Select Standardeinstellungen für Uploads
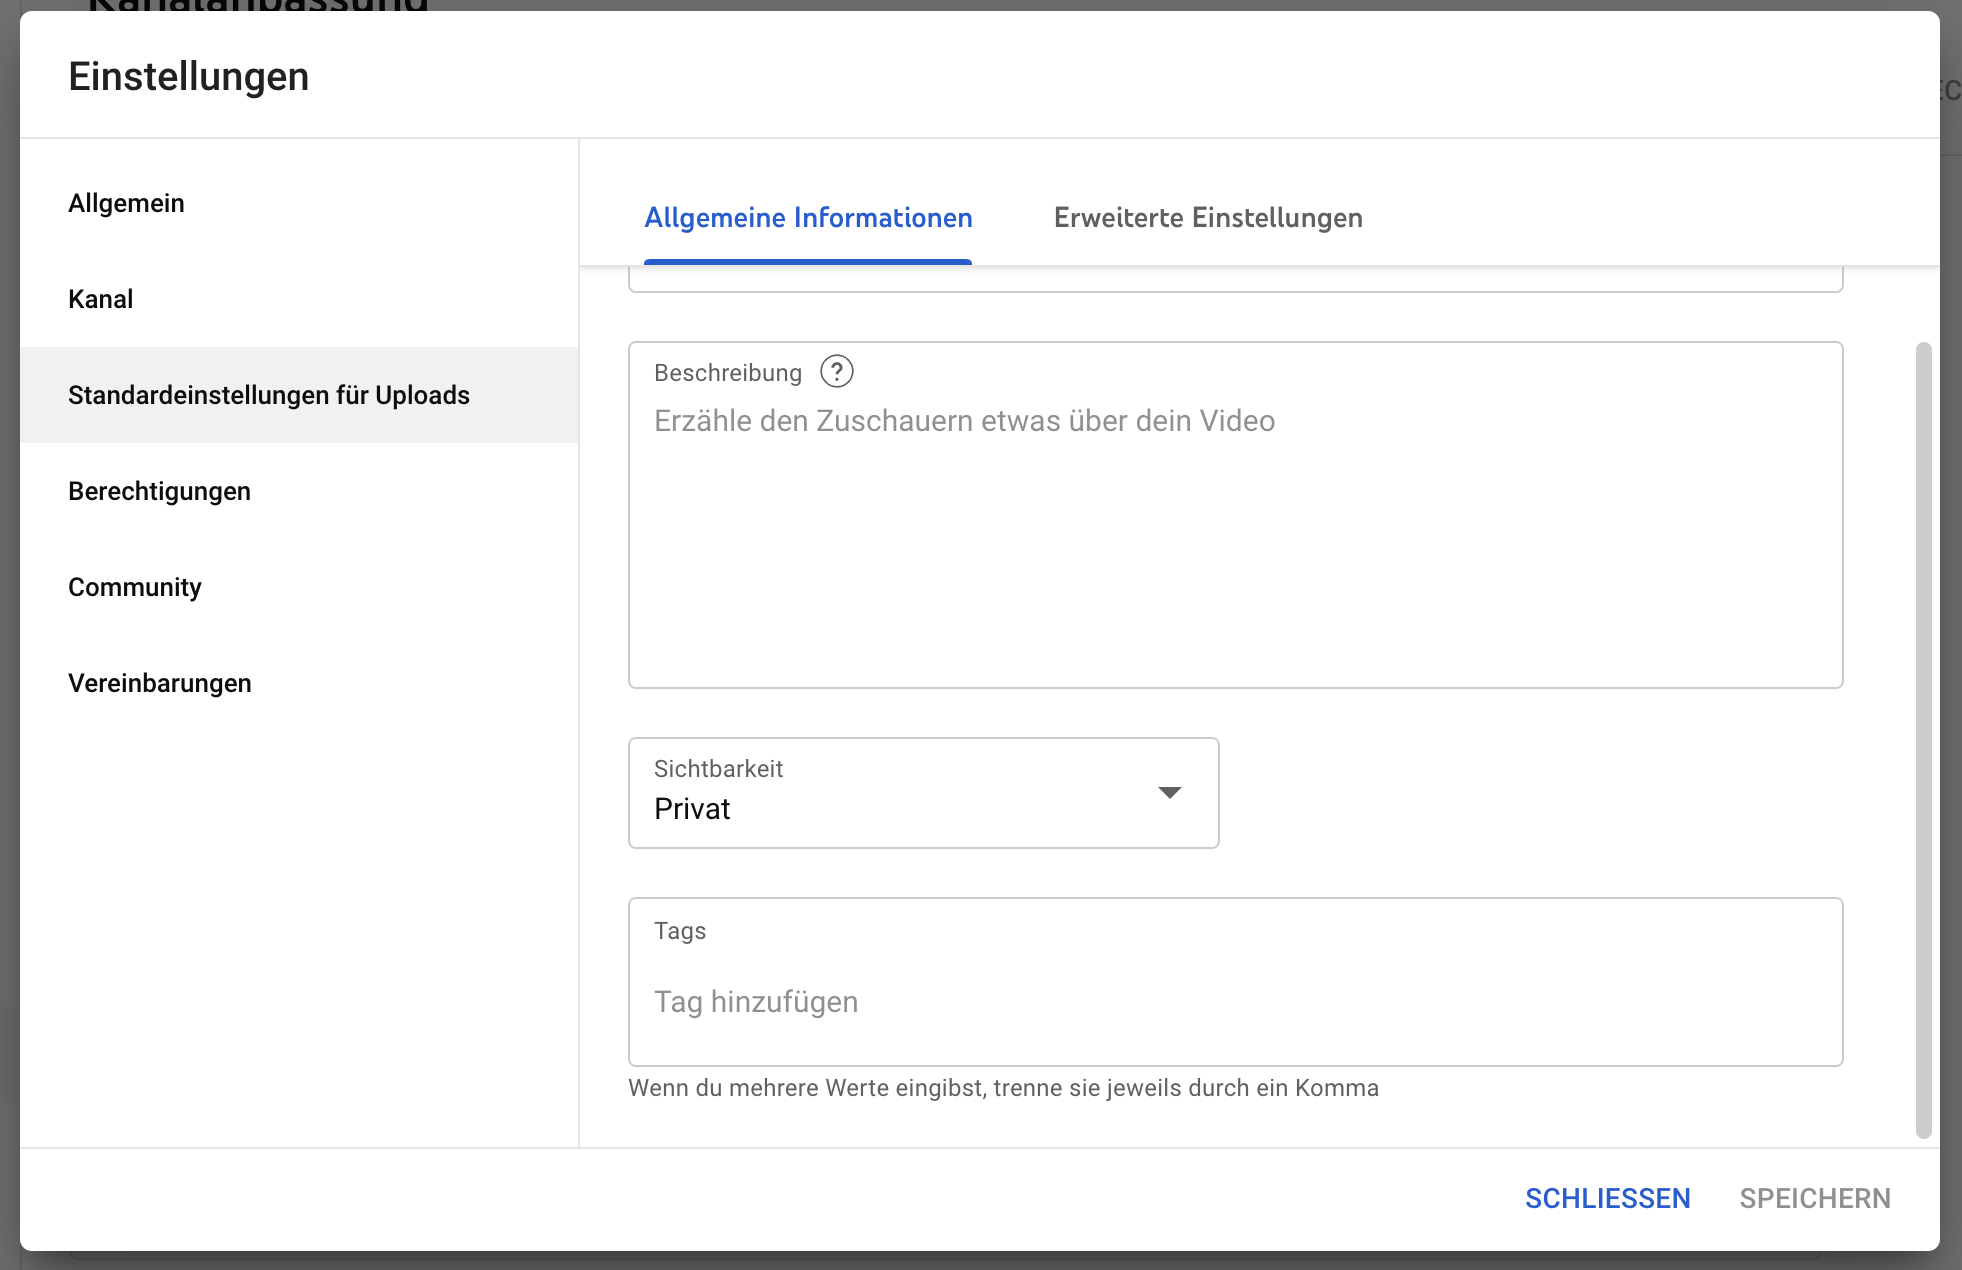Screen dimensions: 1962x1270 [268, 395]
